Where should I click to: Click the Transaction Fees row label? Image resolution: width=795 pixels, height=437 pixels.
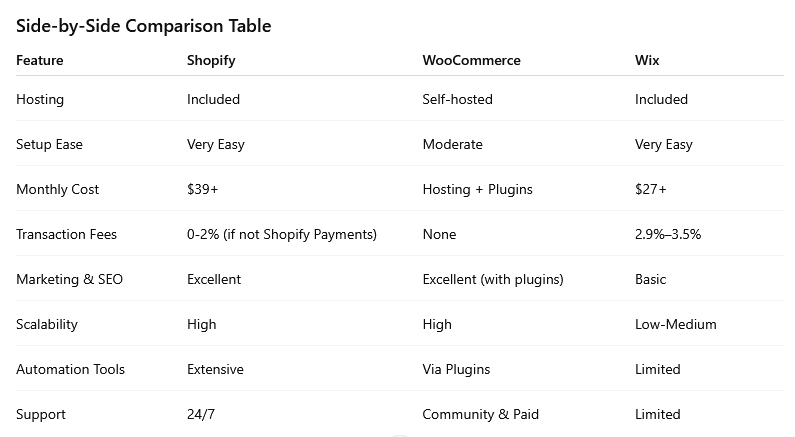tap(66, 234)
